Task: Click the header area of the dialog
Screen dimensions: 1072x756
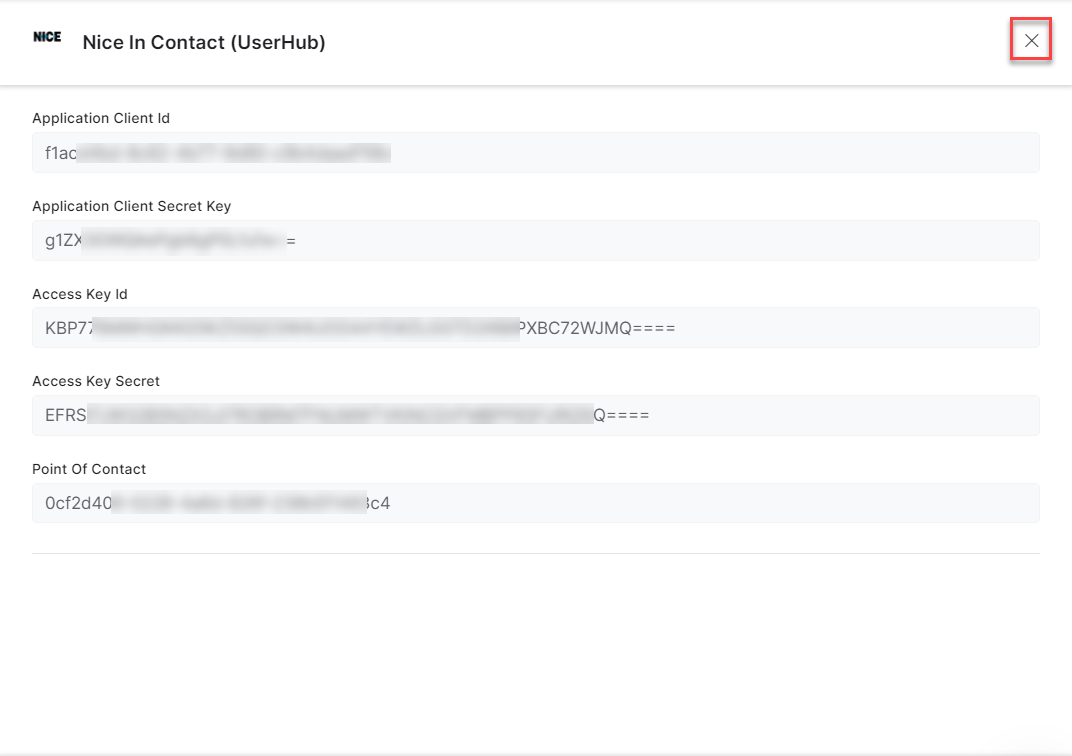Action: 600,42
